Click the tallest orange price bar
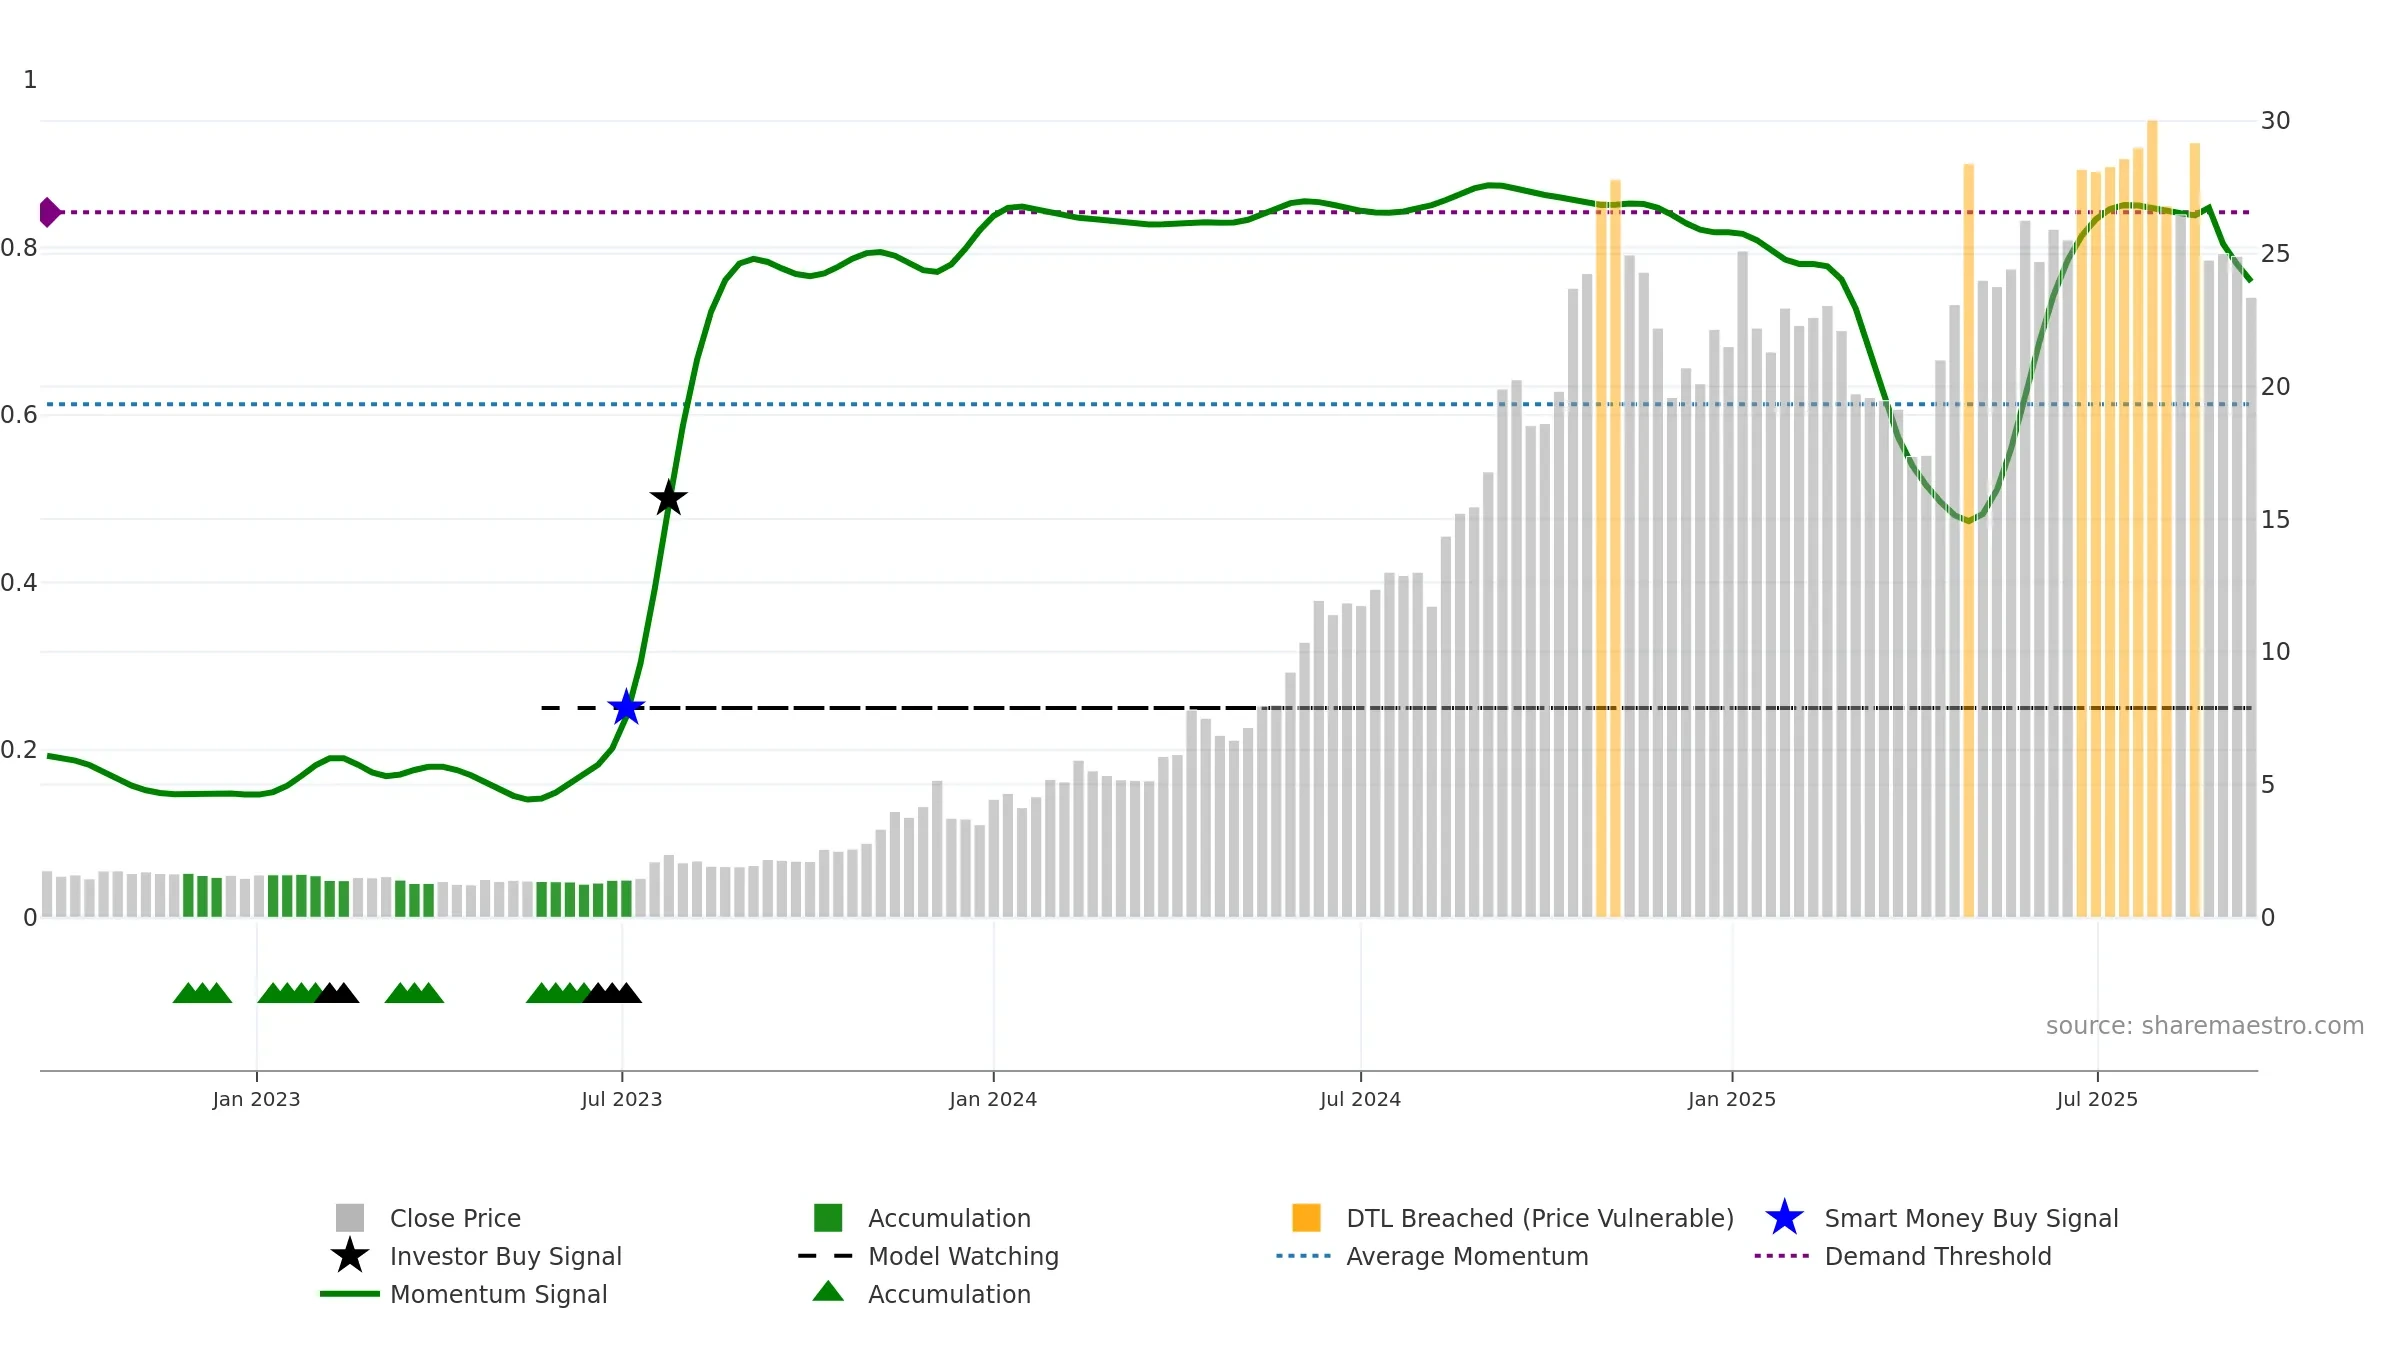 2152,518
